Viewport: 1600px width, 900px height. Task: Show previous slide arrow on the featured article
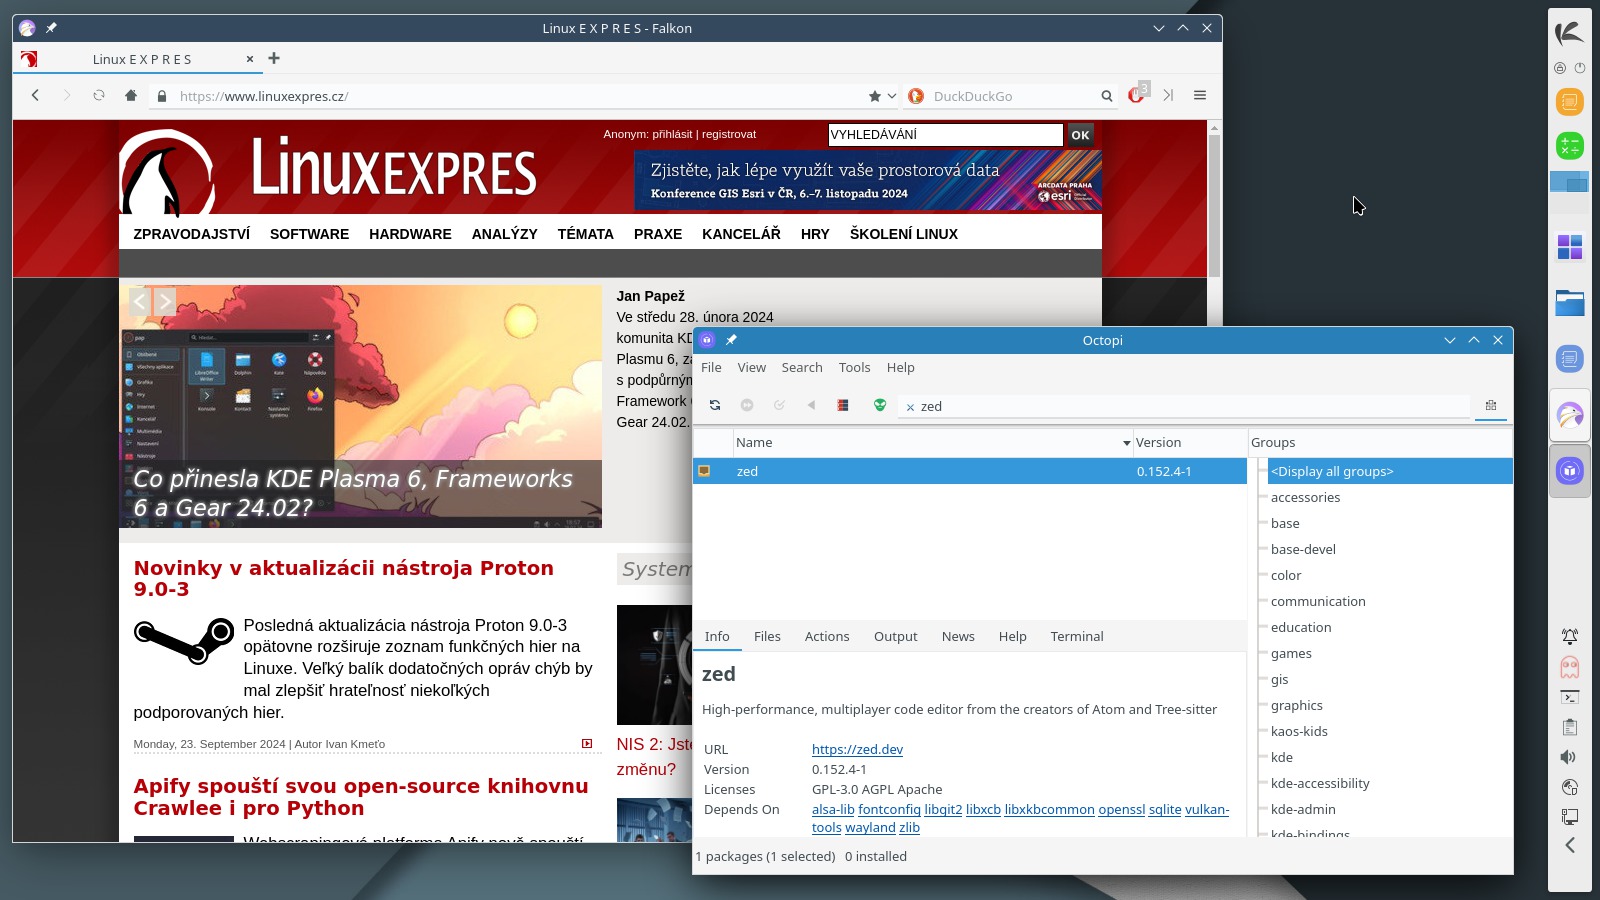pyautogui.click(x=140, y=301)
